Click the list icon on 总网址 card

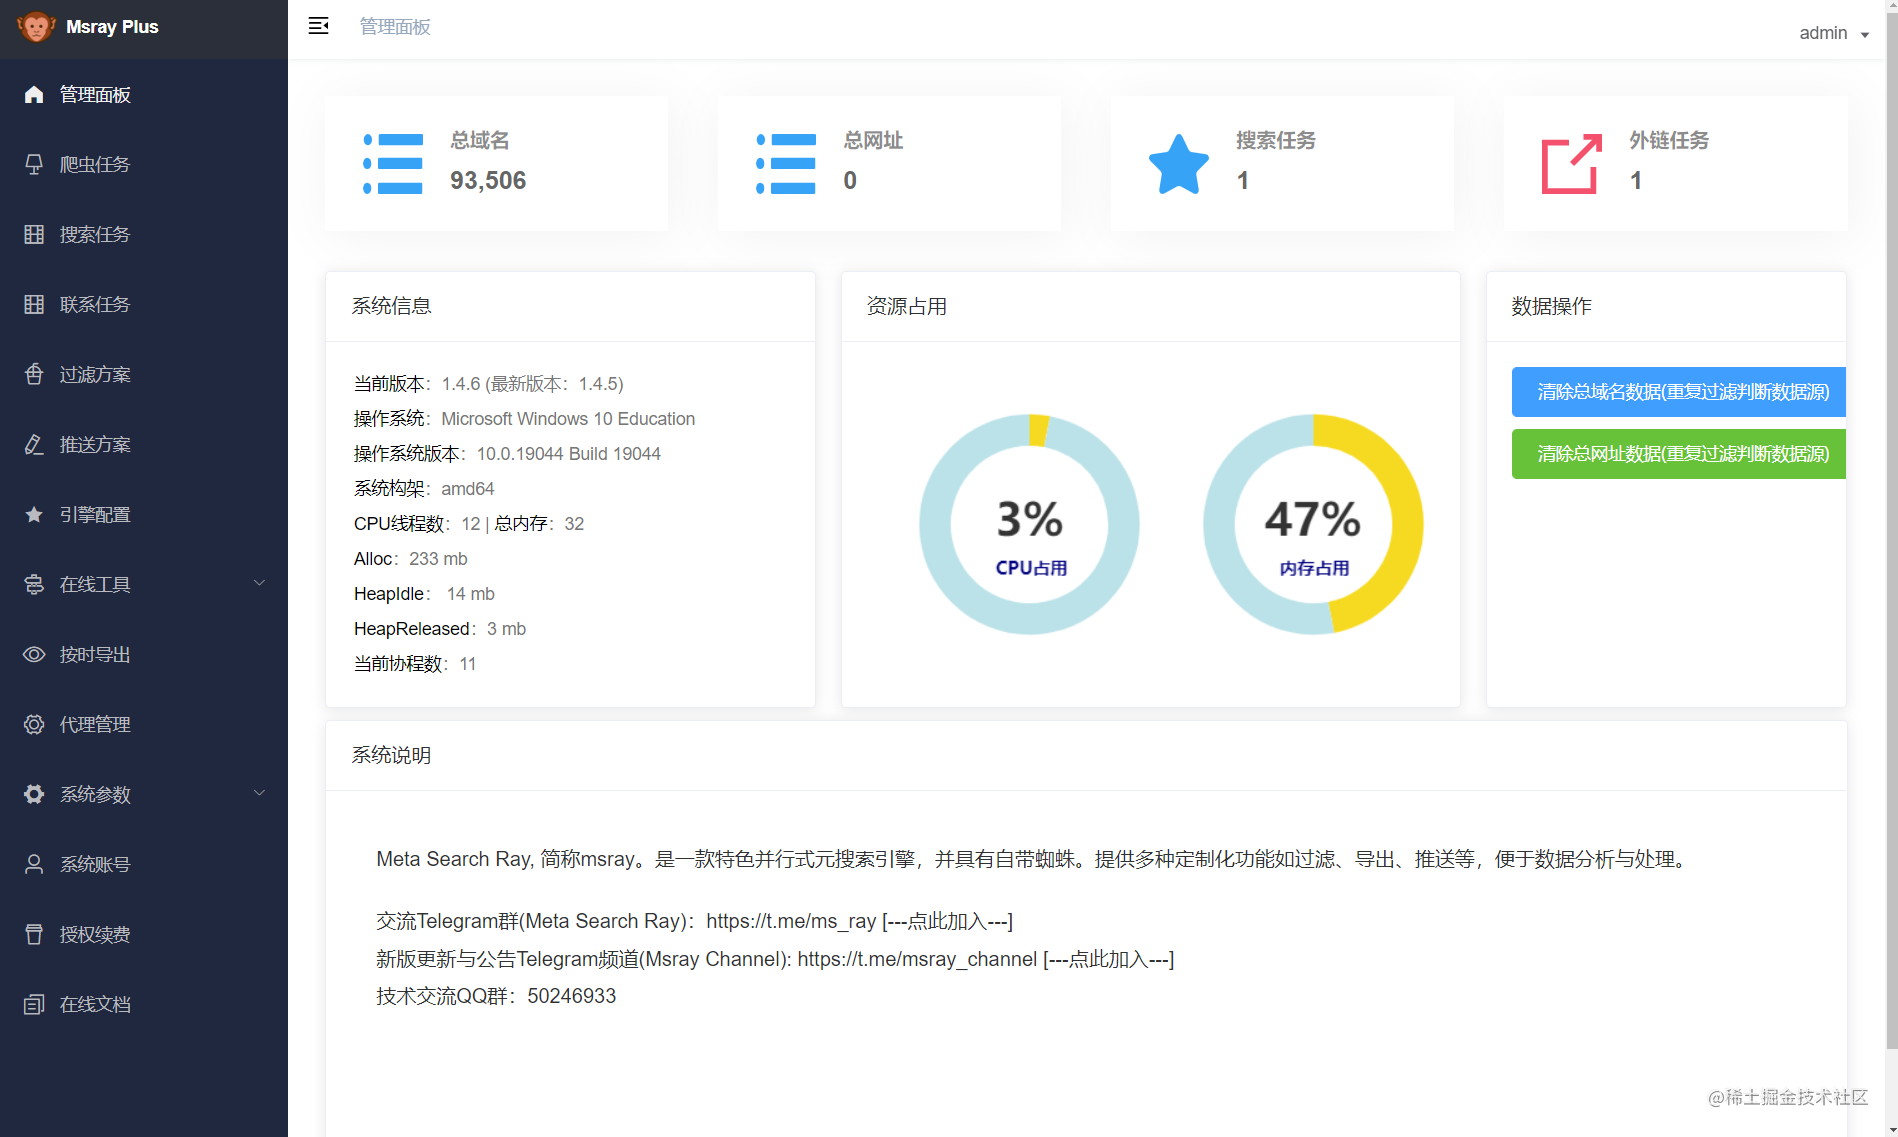(786, 164)
